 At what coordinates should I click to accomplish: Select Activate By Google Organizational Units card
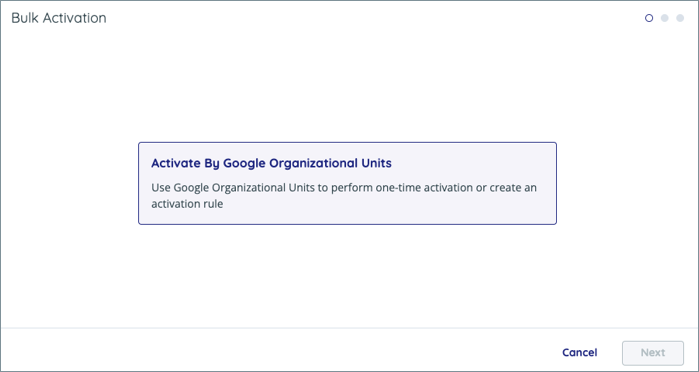point(347,183)
